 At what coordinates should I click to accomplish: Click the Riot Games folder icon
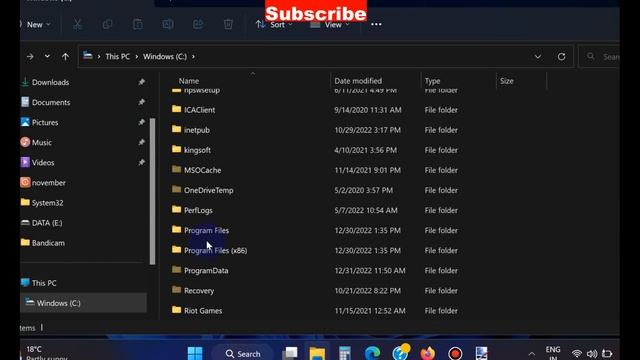click(176, 310)
